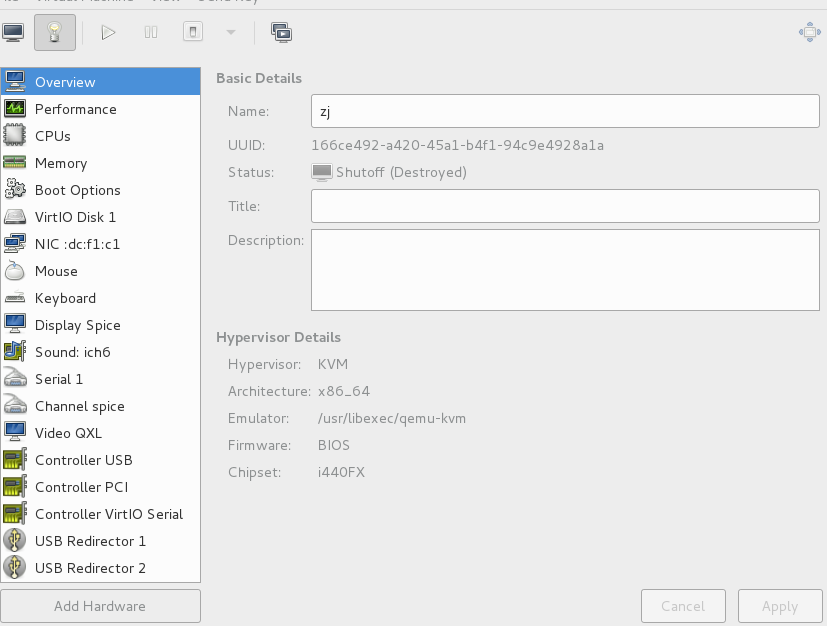Screen dimensions: 827x626
Task: Click the Apply button
Action: pos(780,606)
